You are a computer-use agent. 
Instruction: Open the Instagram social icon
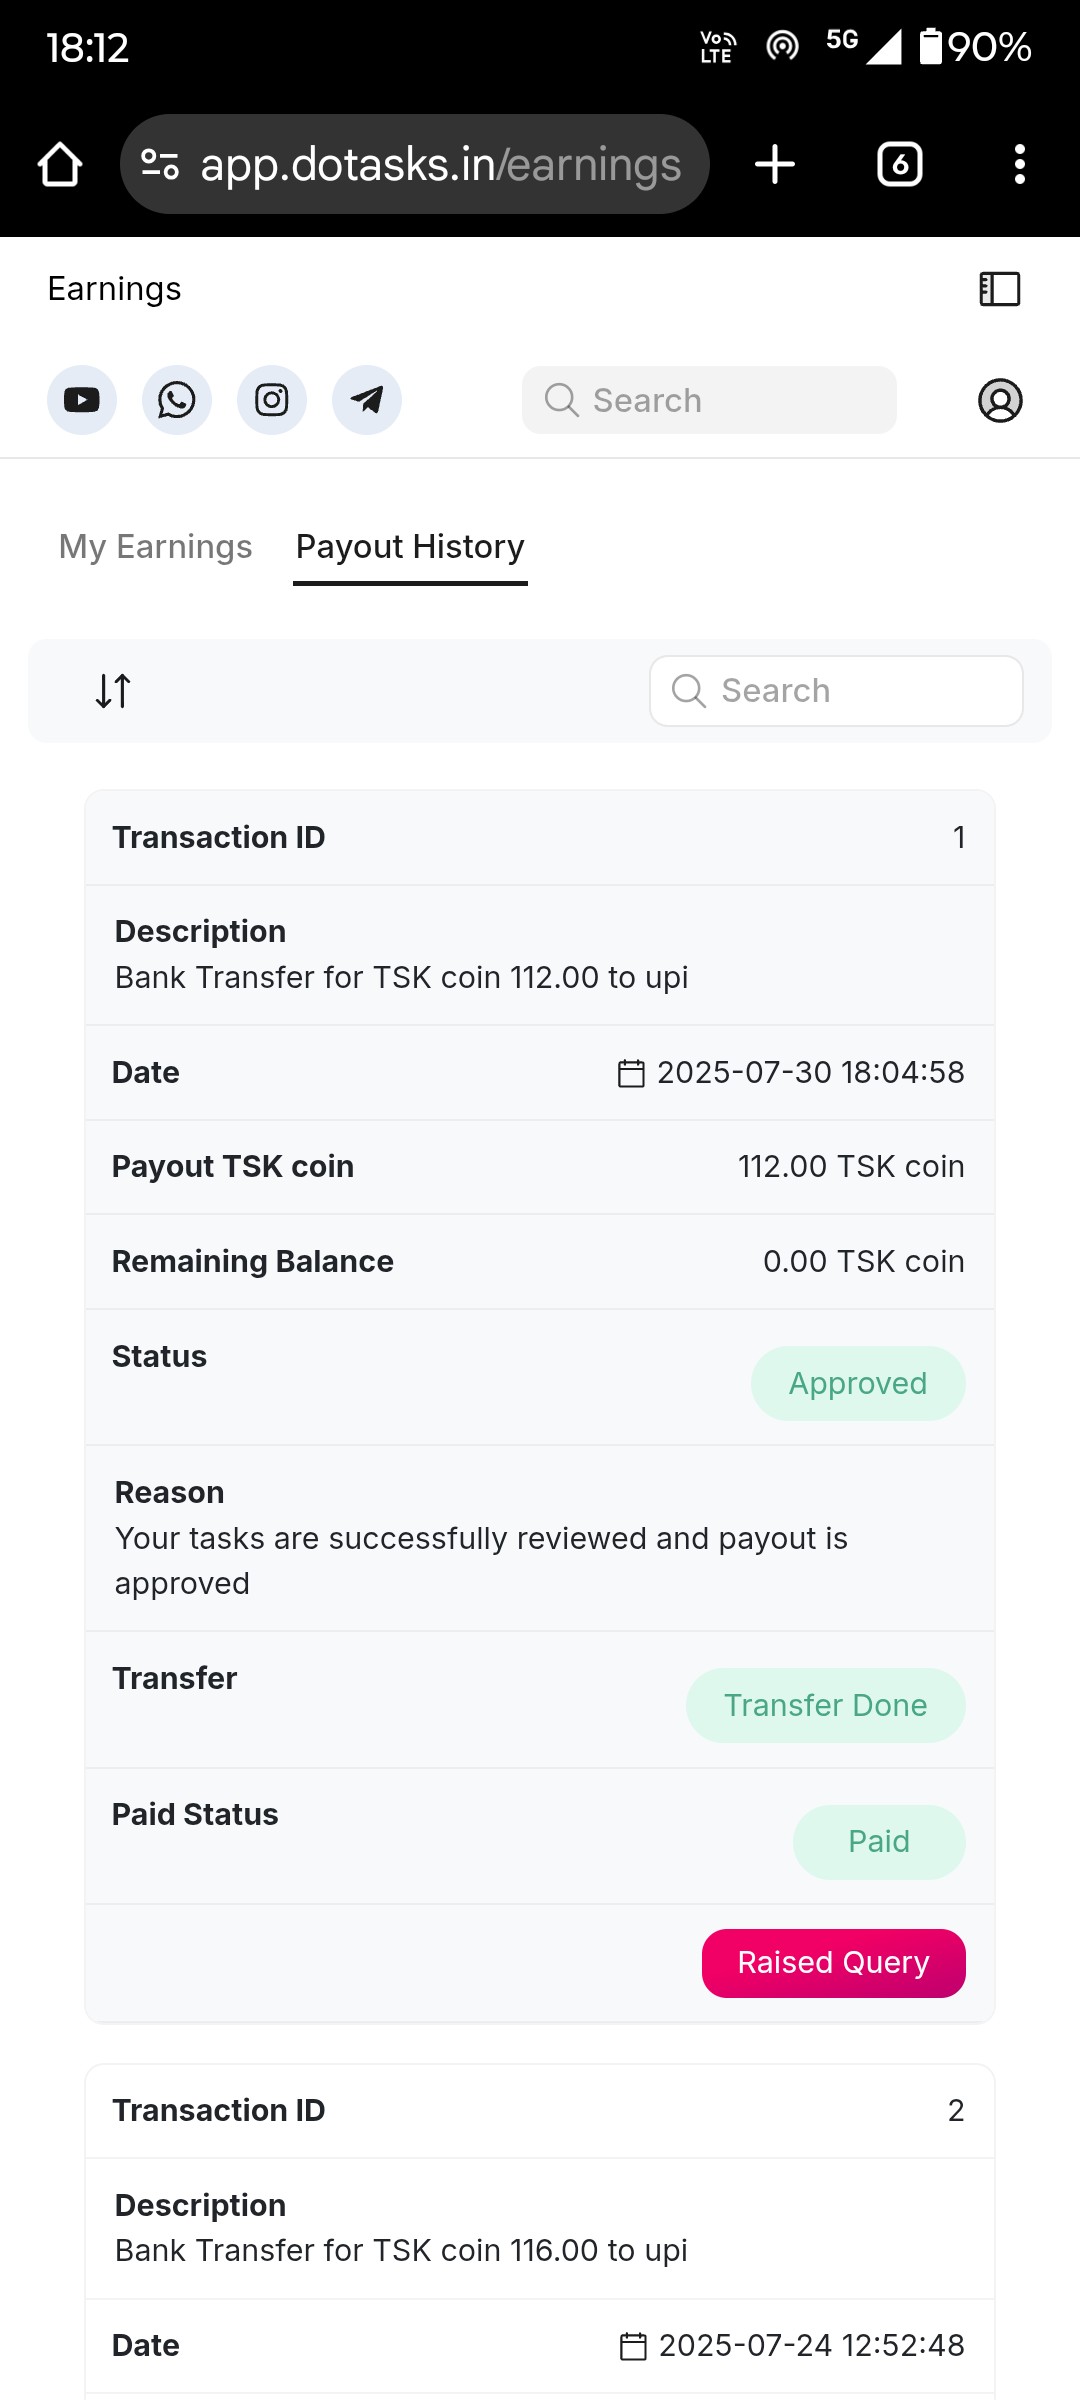(272, 400)
